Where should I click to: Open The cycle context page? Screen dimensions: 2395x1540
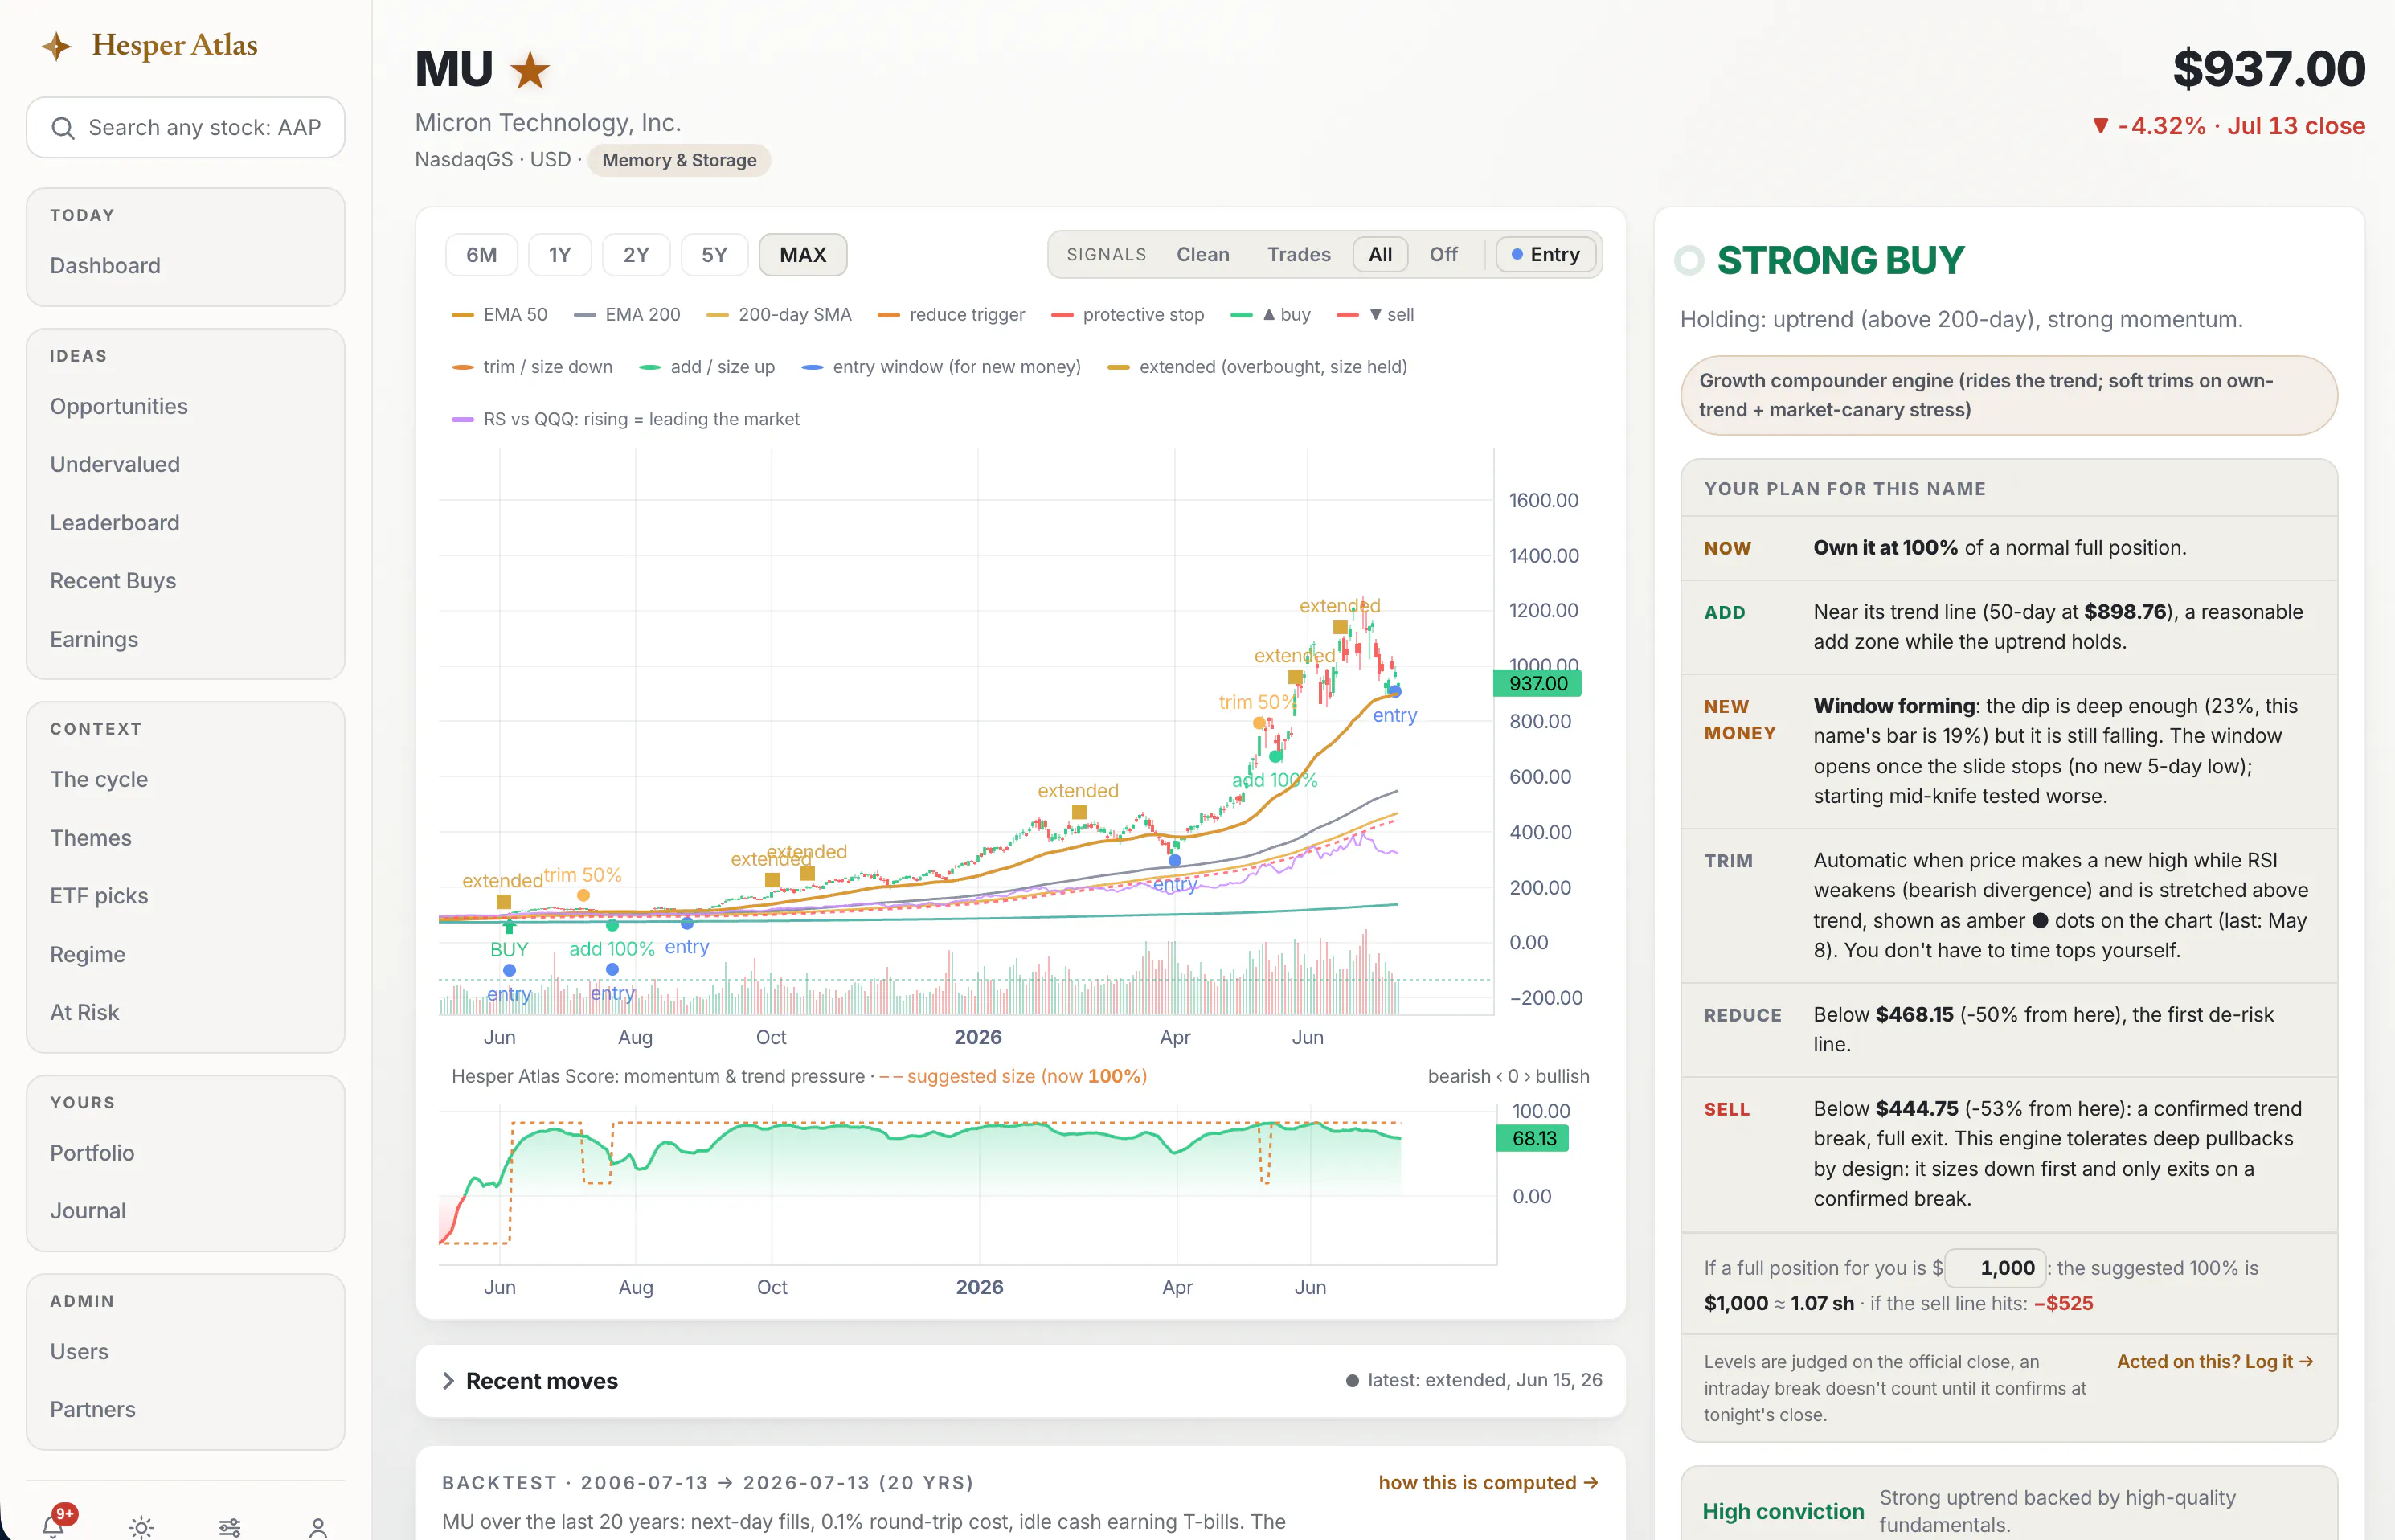click(99, 779)
